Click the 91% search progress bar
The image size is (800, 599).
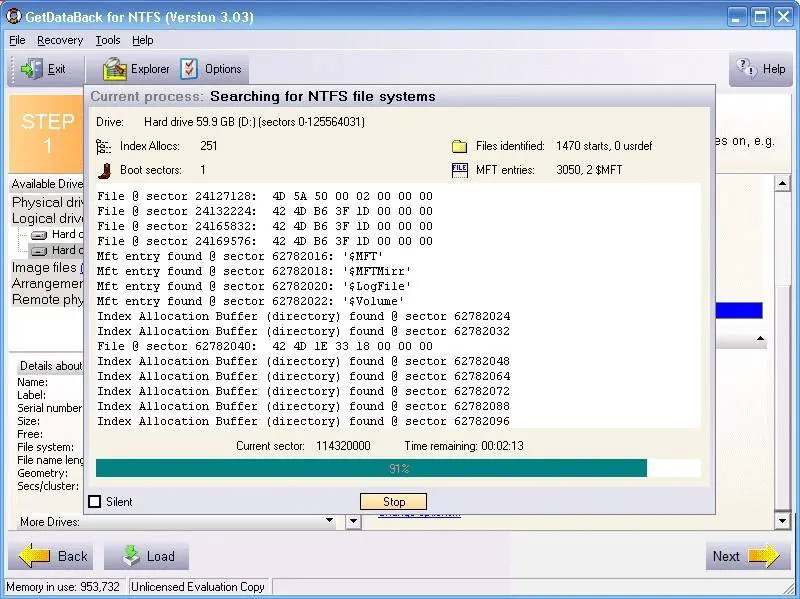(398, 468)
